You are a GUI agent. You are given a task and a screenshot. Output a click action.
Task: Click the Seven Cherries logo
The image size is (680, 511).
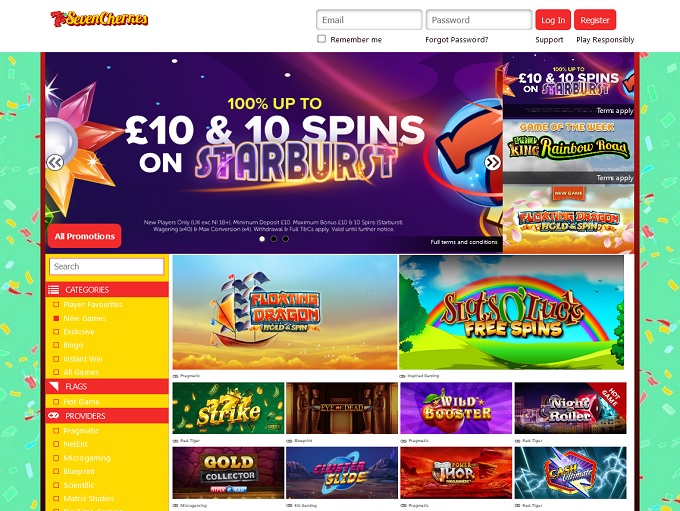[99, 19]
